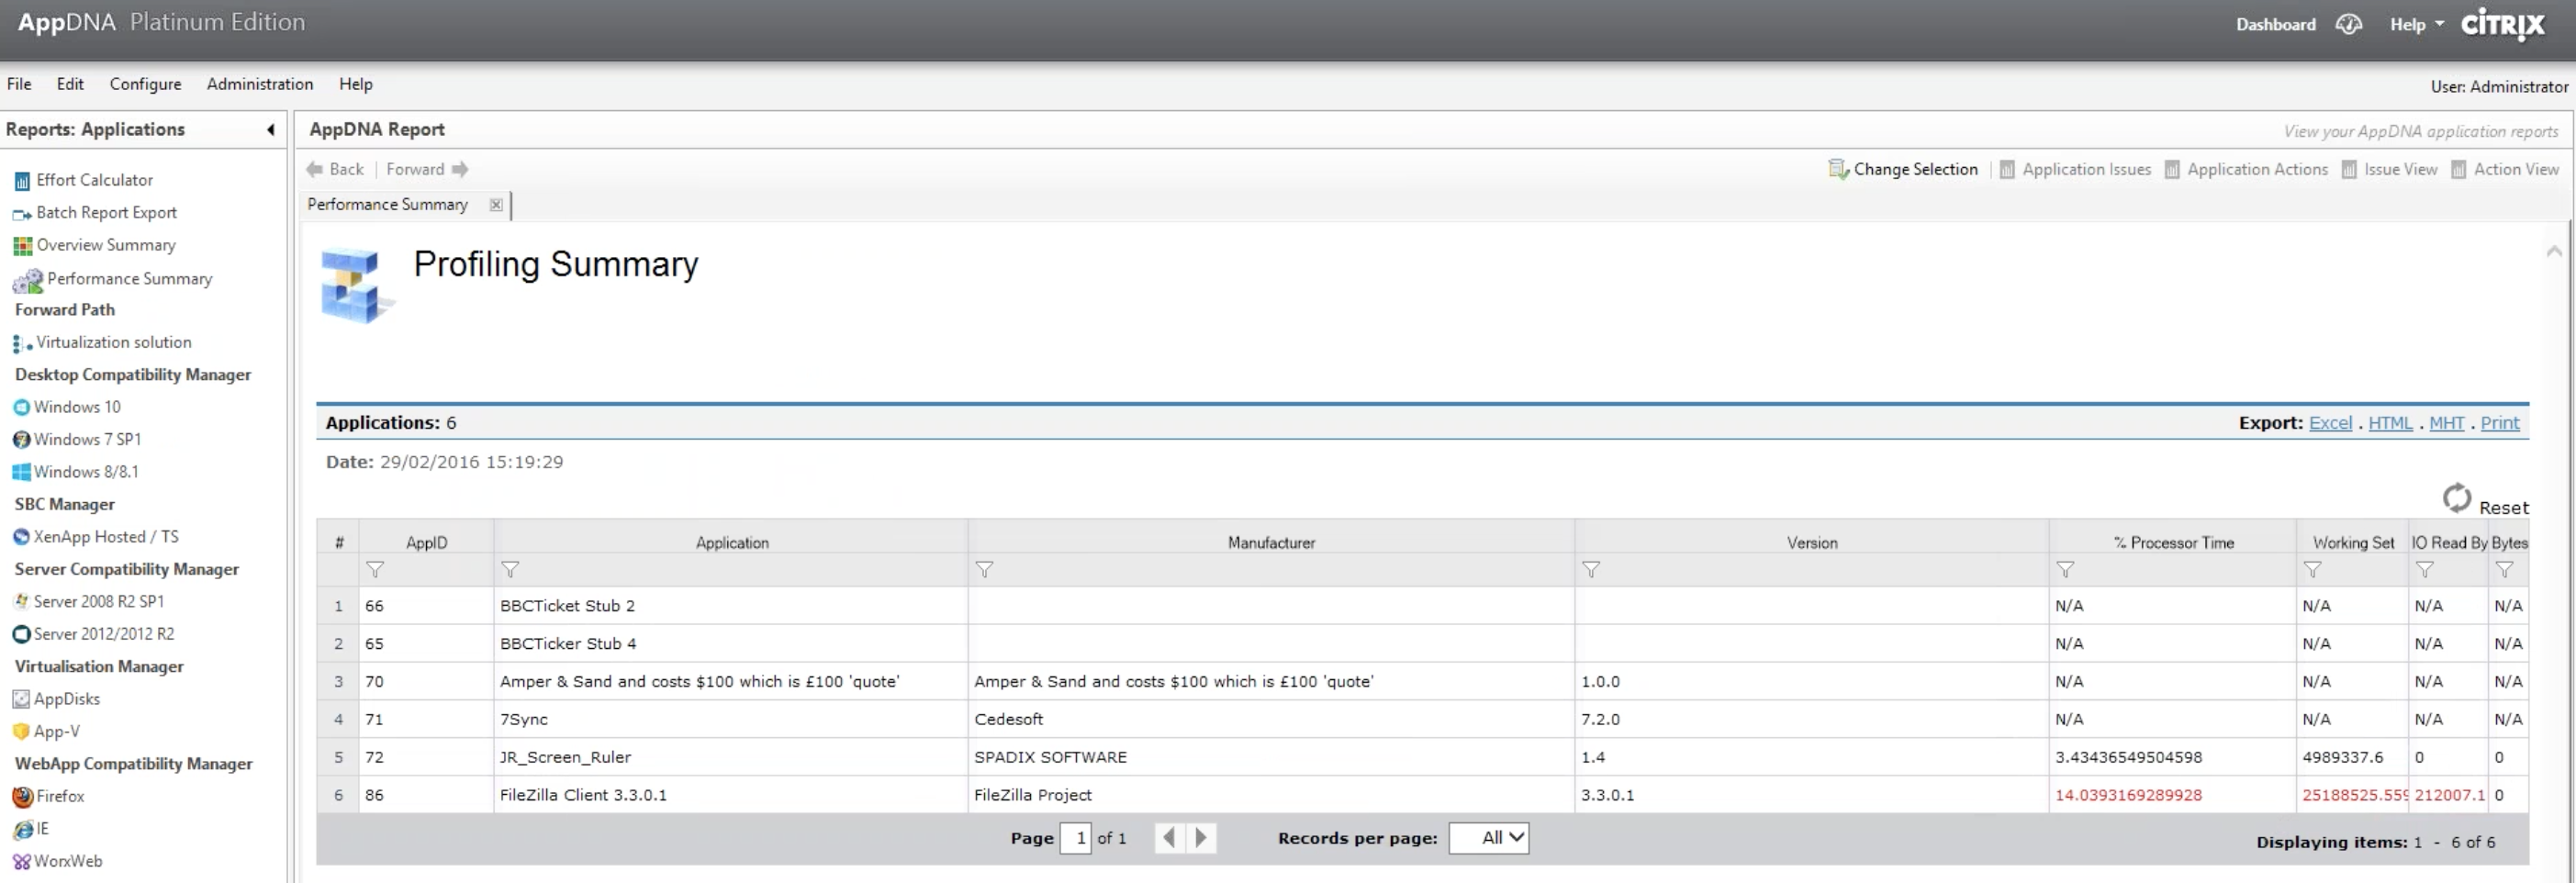Go to the next page of results

click(x=1201, y=838)
